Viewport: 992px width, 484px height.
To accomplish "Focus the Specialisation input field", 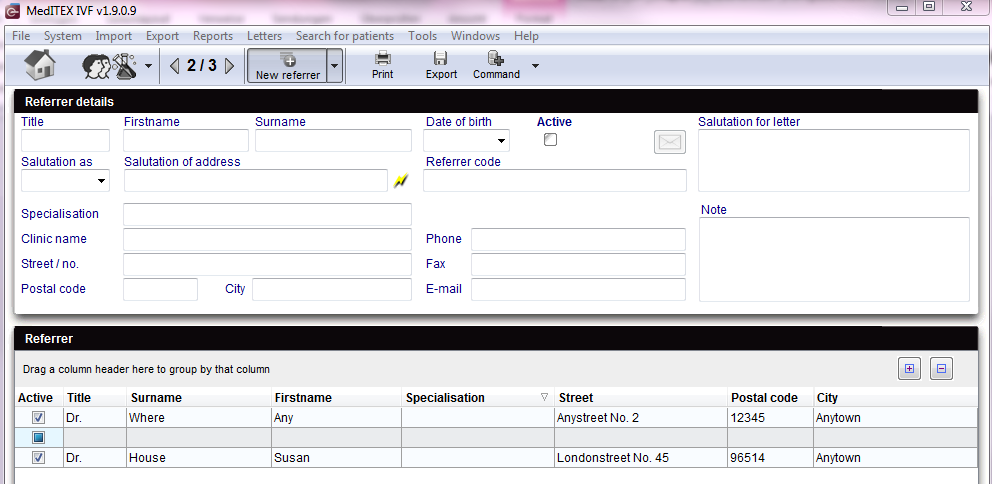I will (268, 214).
